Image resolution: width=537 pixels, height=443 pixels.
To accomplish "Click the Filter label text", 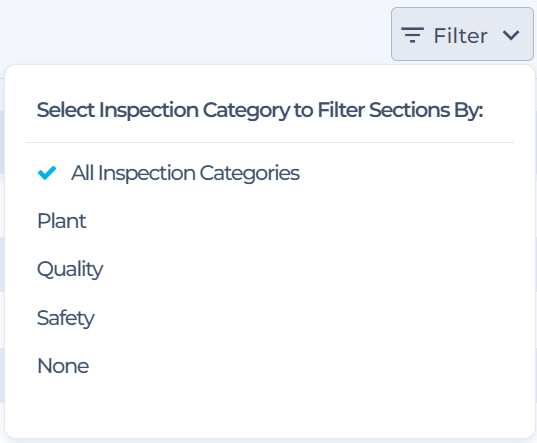I will pos(460,36).
